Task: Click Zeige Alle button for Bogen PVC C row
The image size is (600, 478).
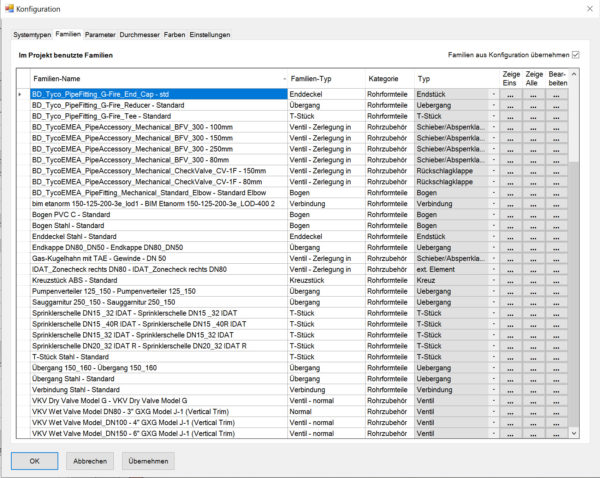Action: coord(533,215)
